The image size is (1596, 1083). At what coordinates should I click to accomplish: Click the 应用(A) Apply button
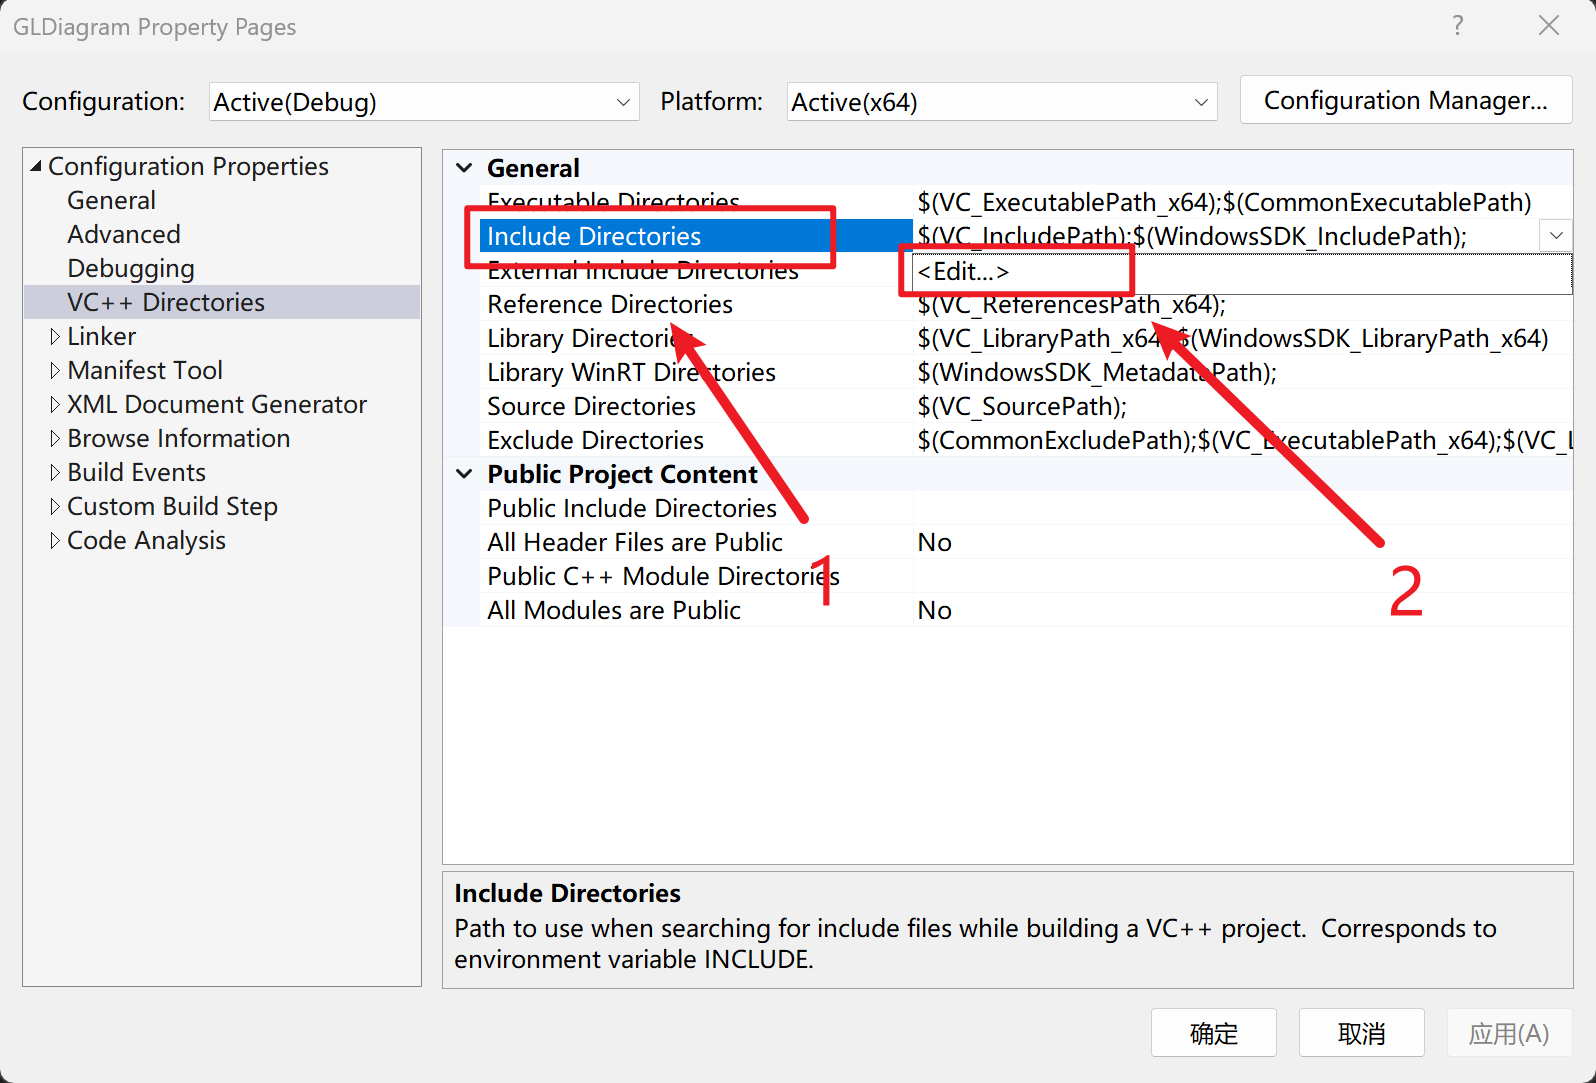click(x=1509, y=1032)
